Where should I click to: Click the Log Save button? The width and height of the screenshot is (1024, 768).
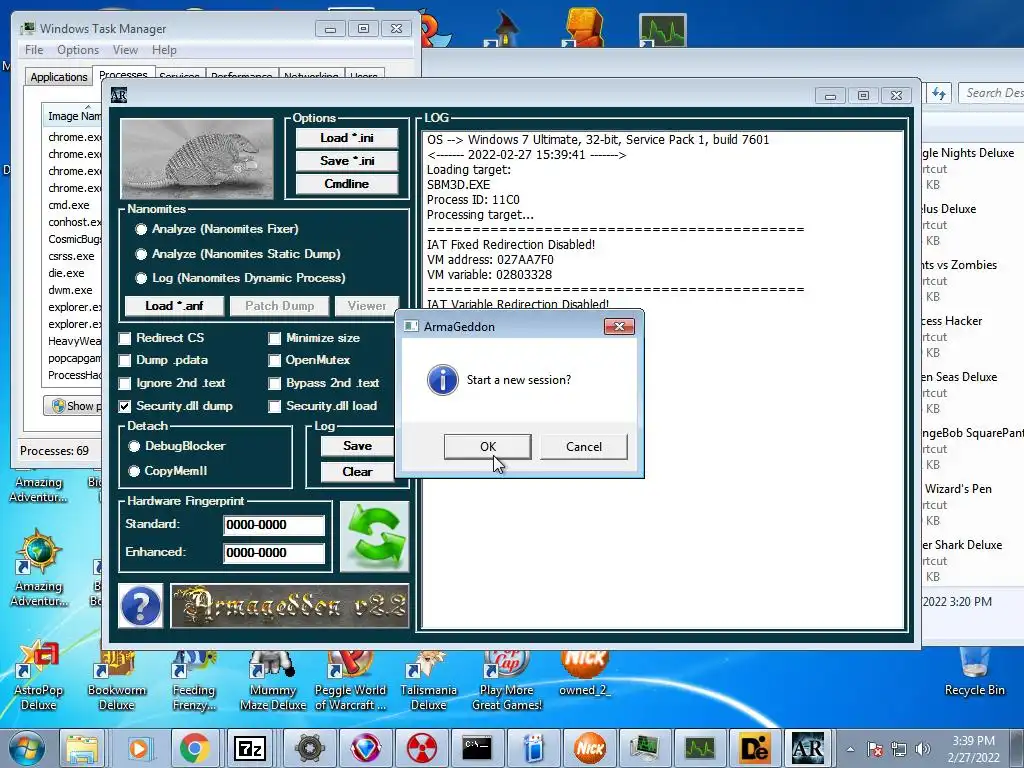pos(357,446)
